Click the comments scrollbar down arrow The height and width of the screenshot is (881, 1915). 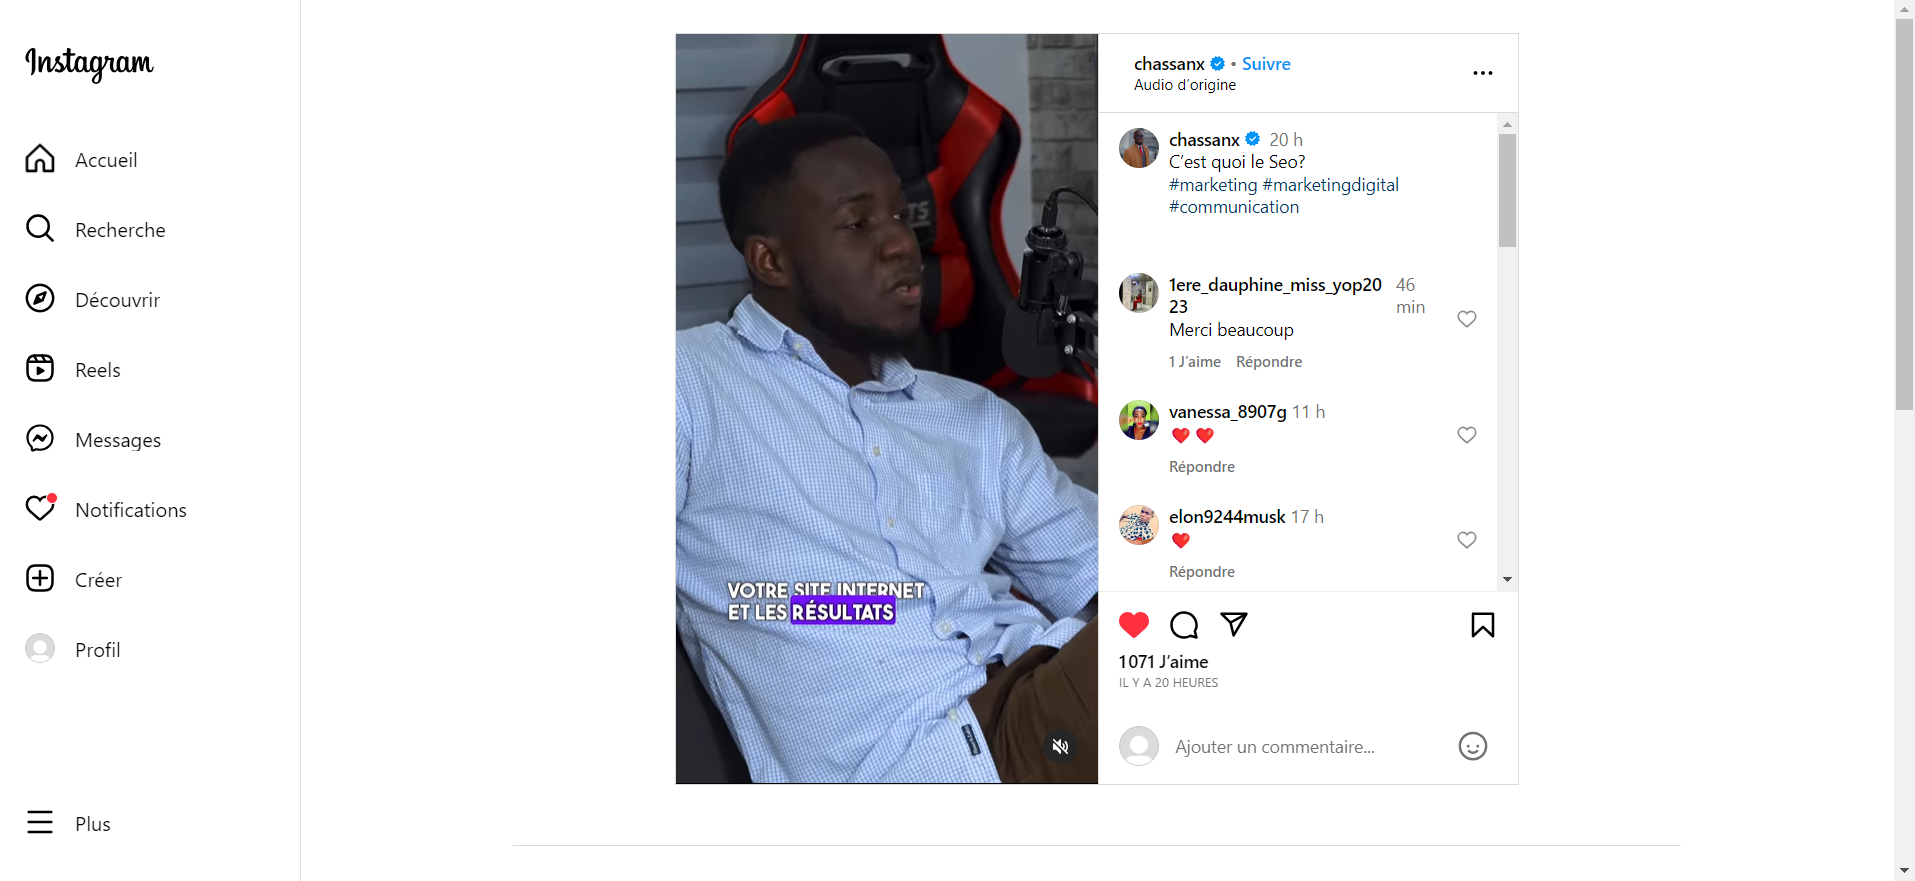[x=1507, y=580]
